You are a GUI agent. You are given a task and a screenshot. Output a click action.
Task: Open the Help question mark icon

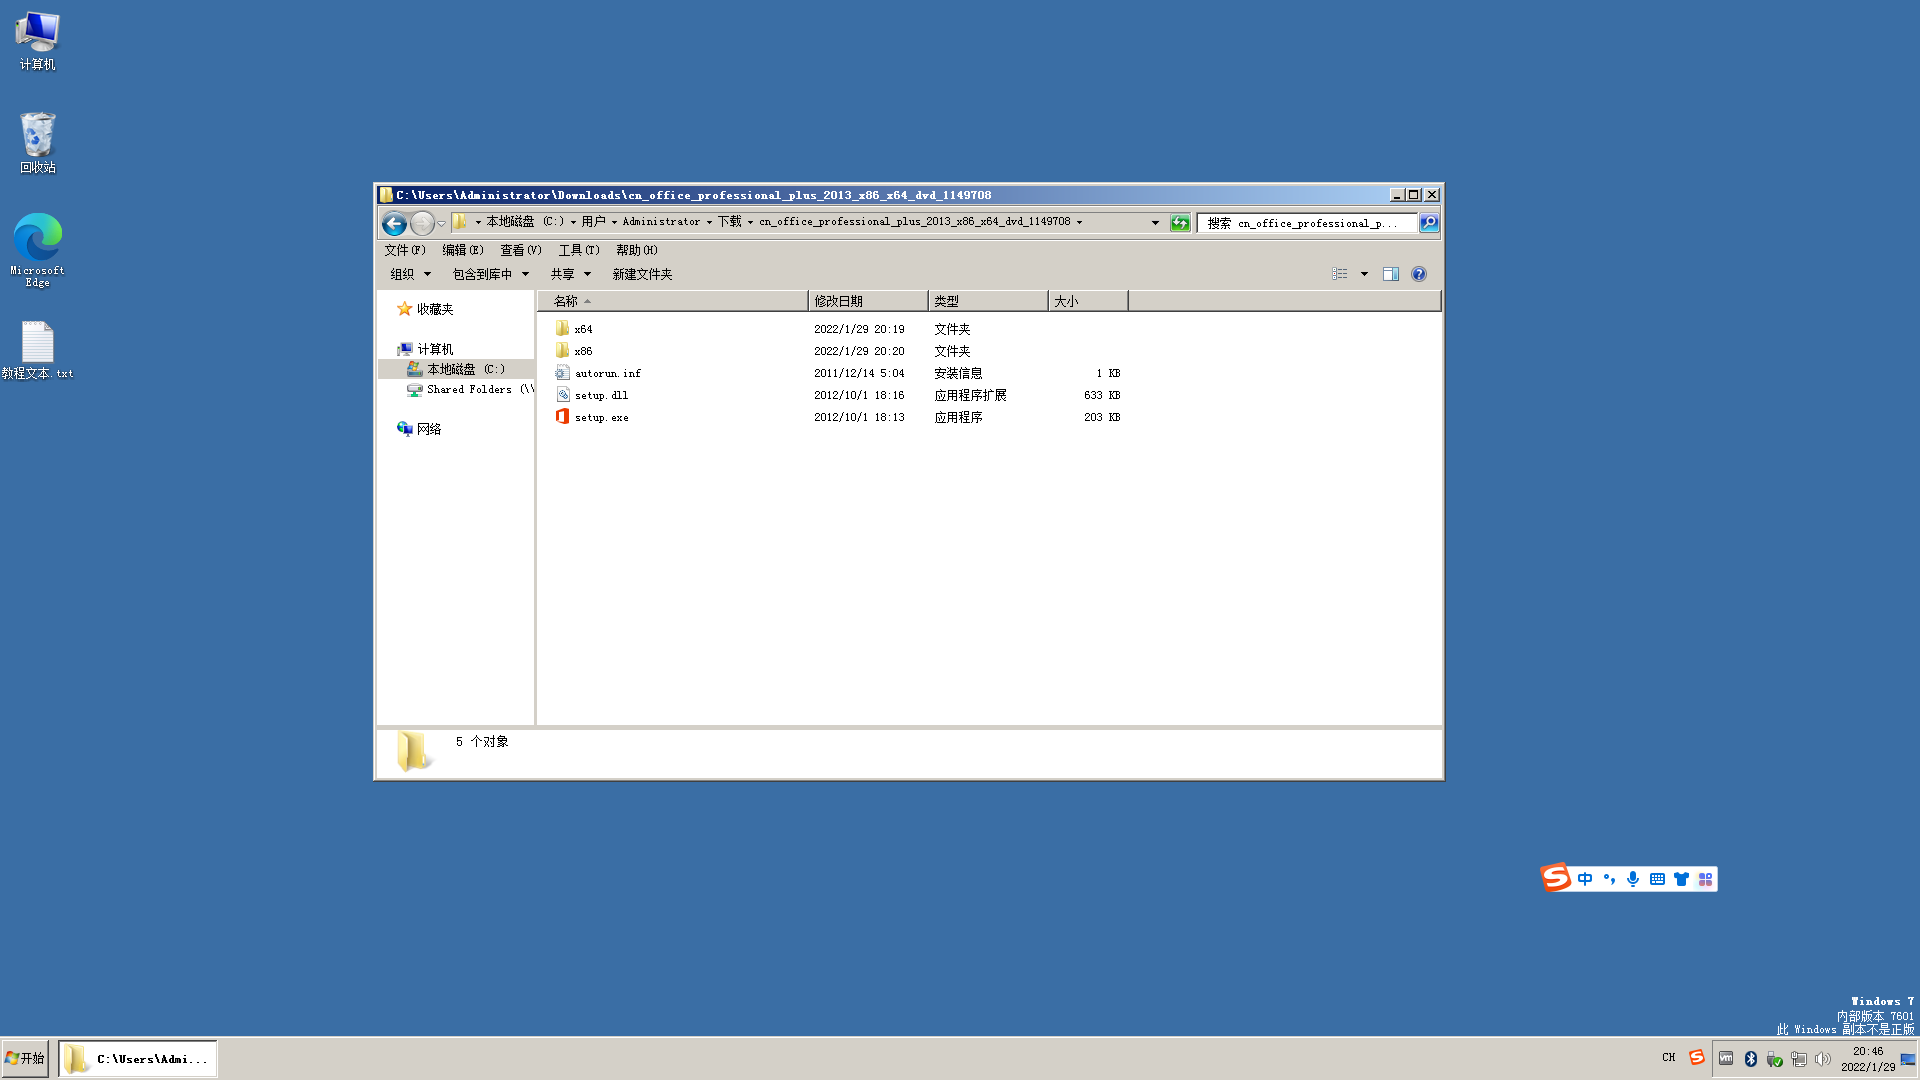click(x=1419, y=274)
